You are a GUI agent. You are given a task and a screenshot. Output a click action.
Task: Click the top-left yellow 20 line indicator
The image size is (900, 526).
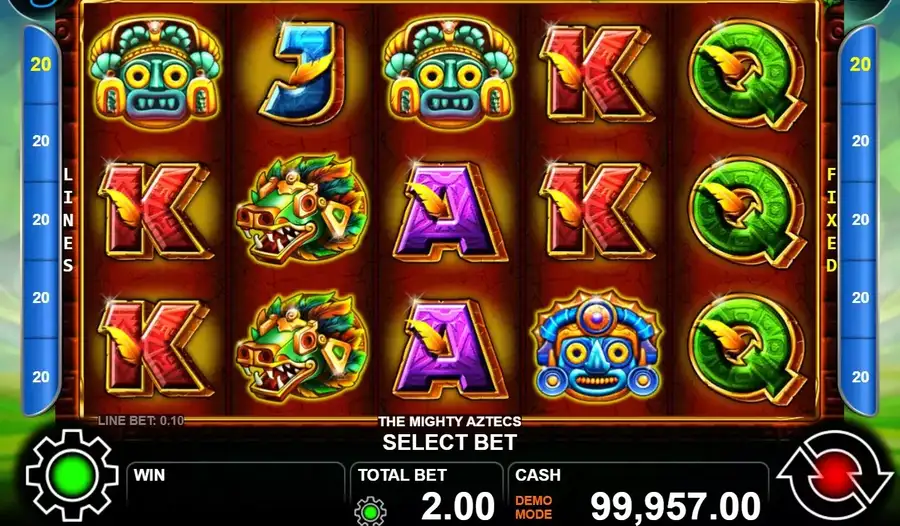pos(41,64)
